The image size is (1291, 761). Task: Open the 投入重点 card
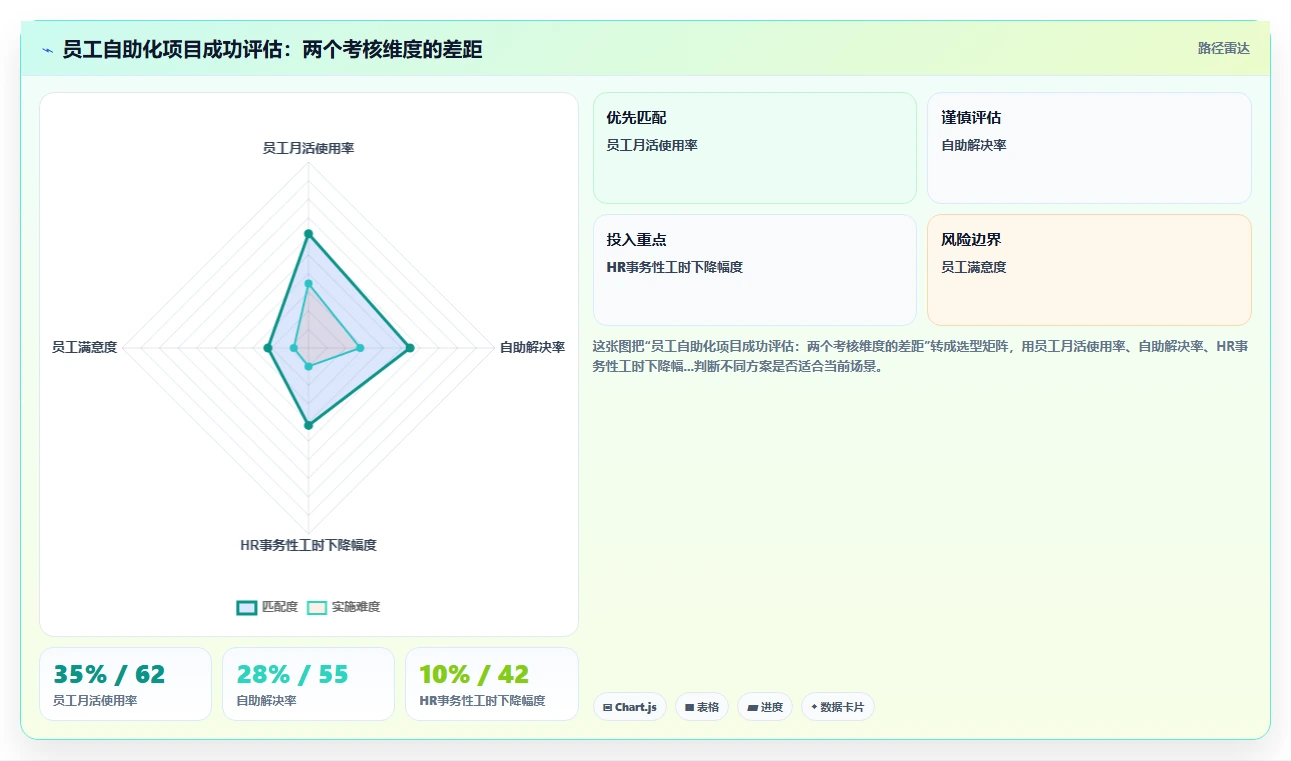(754, 270)
